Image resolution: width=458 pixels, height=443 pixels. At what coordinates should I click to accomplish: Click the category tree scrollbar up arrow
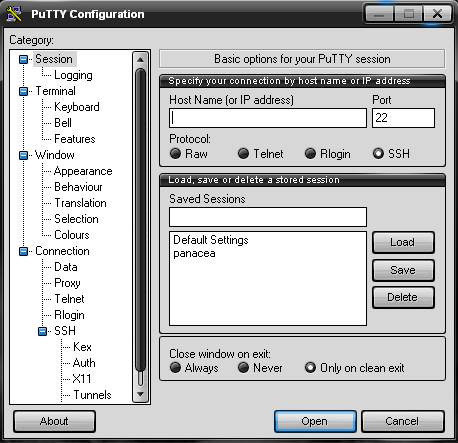pyautogui.click(x=140, y=60)
